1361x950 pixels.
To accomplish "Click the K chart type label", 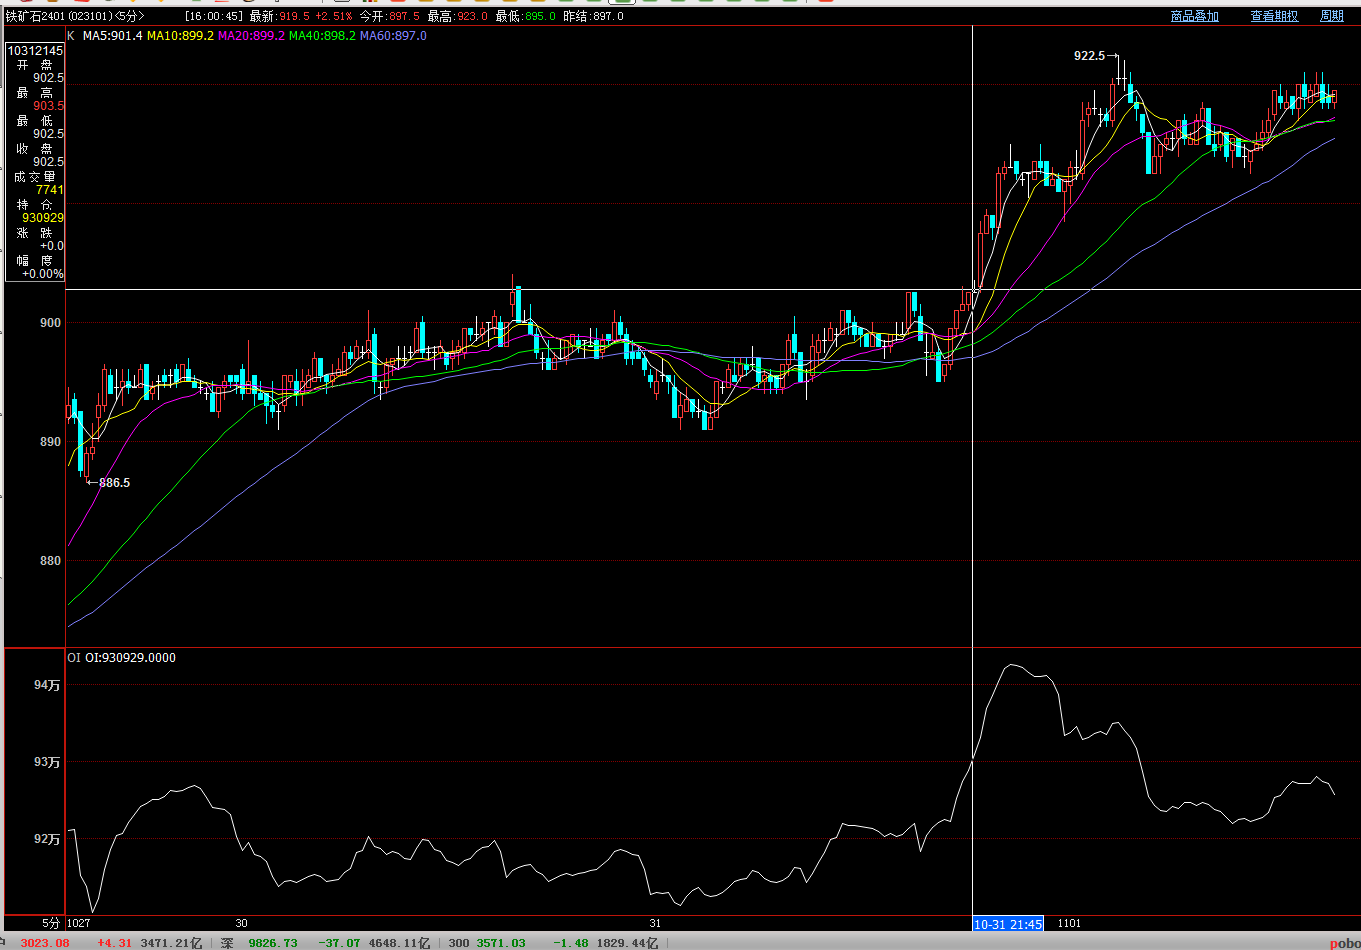I will coord(71,36).
